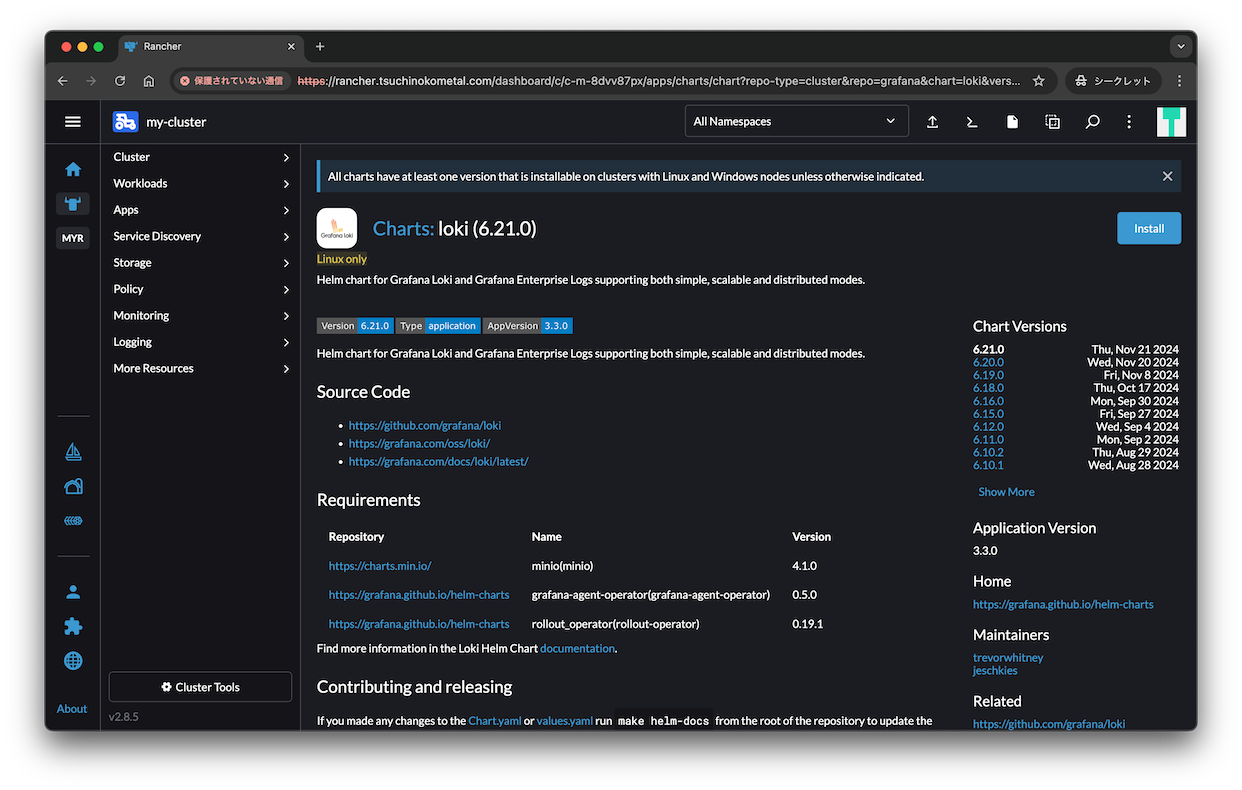Click Show More chart versions
The height and width of the screenshot is (790, 1242).
pos(1006,492)
